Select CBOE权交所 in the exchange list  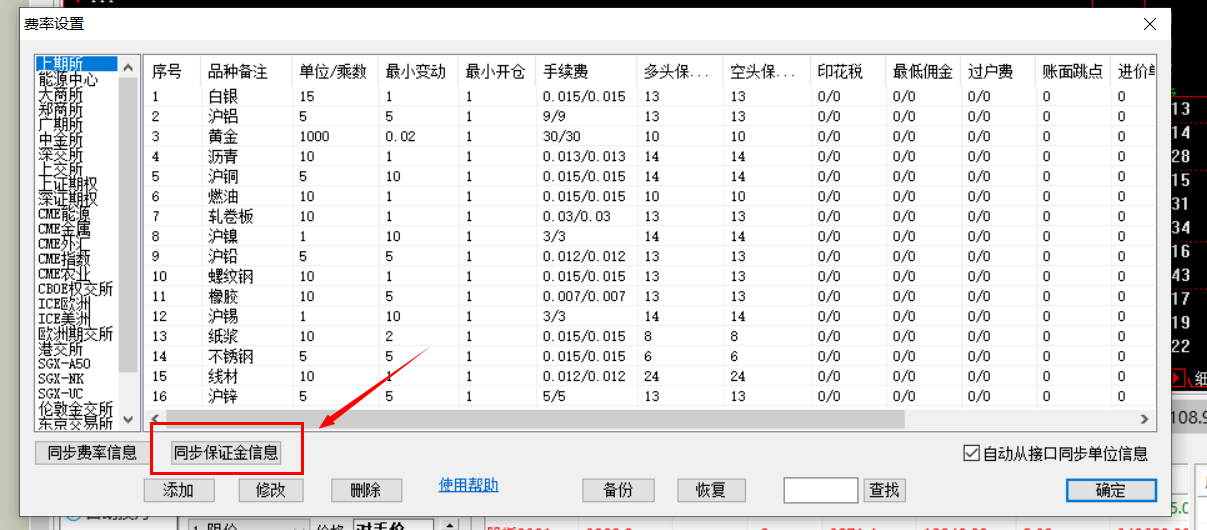[x=77, y=290]
